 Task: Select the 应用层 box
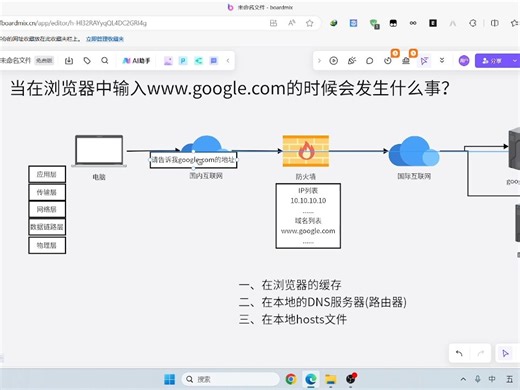pos(47,174)
